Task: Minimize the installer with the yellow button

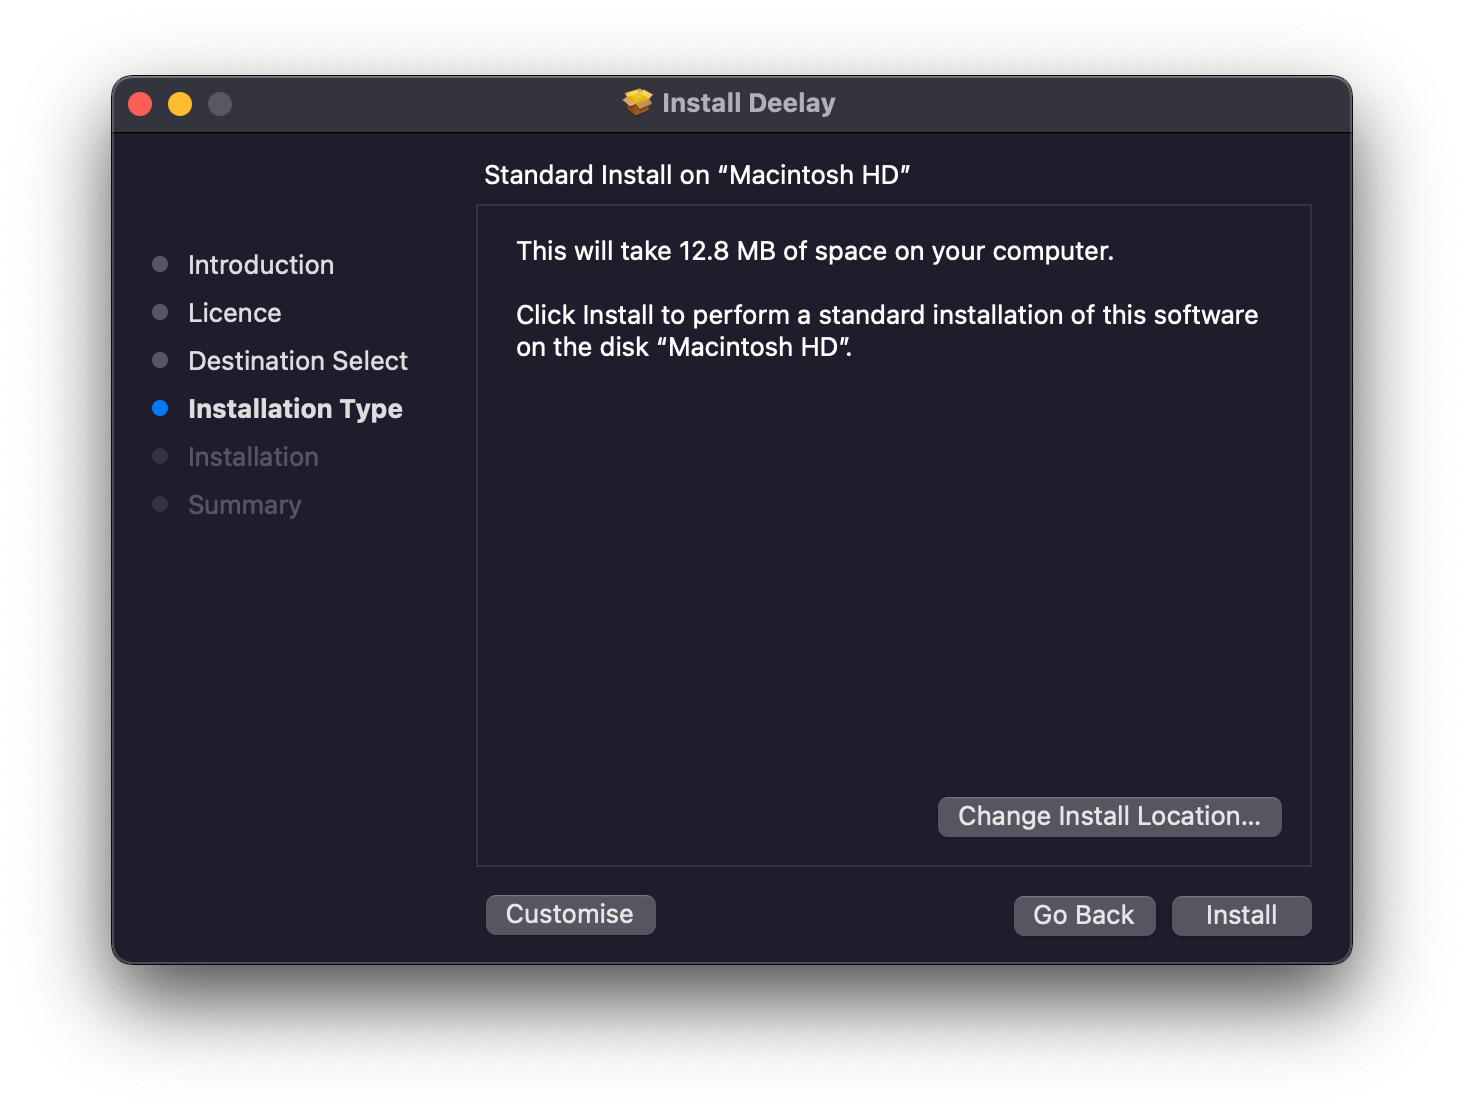Action: tap(180, 104)
